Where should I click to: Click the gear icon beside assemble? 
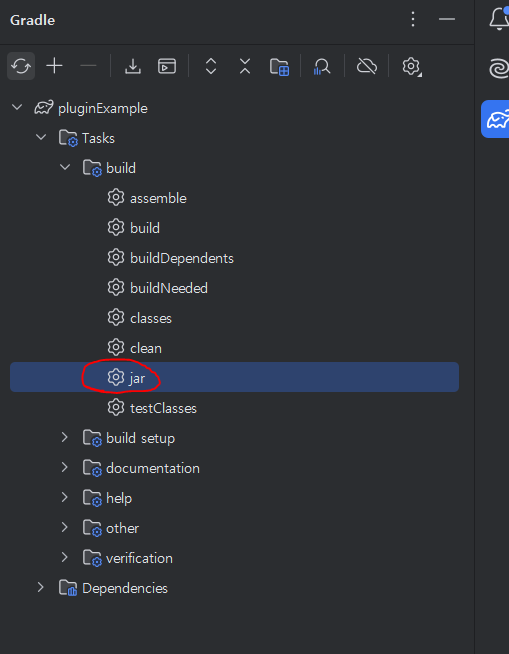coord(116,197)
